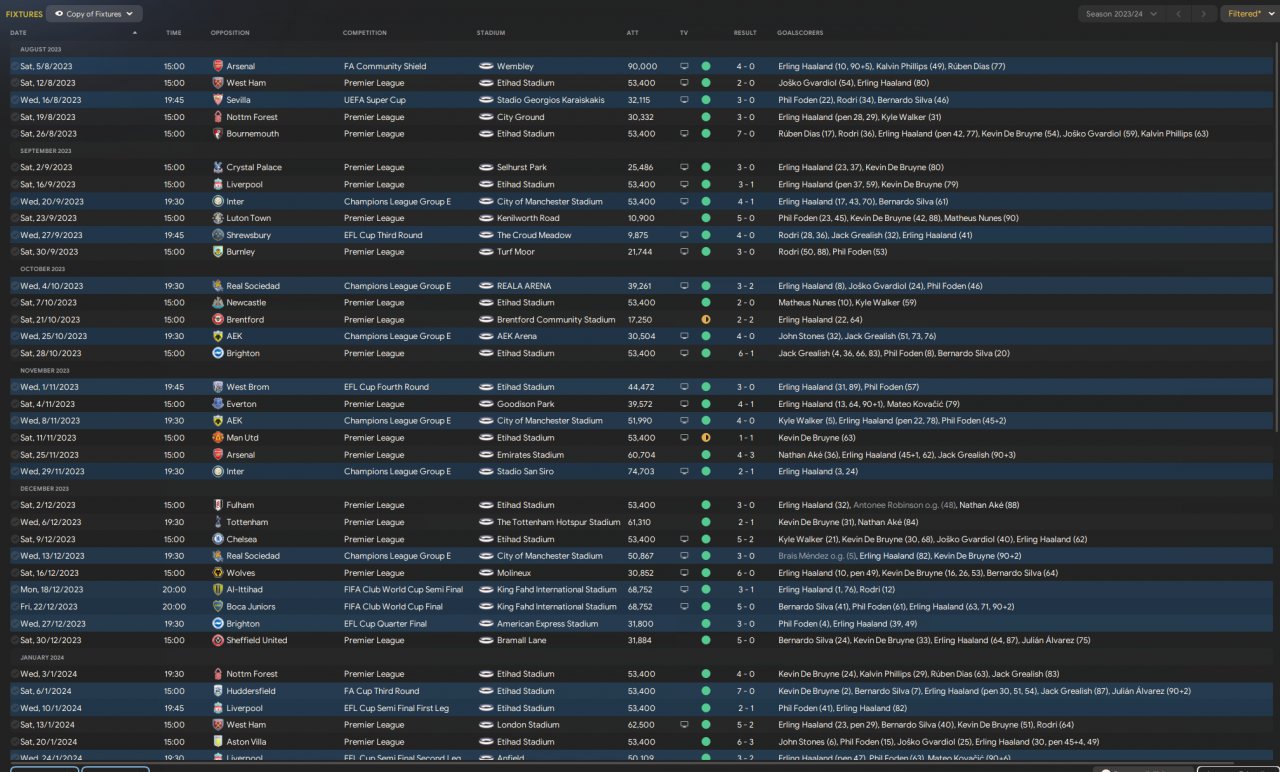Tick the selector for Sat, 2/9/2023 fixture

[x=15, y=168]
